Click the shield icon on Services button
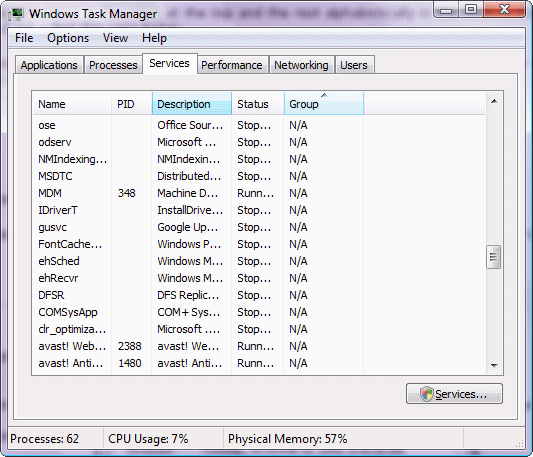 coord(427,394)
